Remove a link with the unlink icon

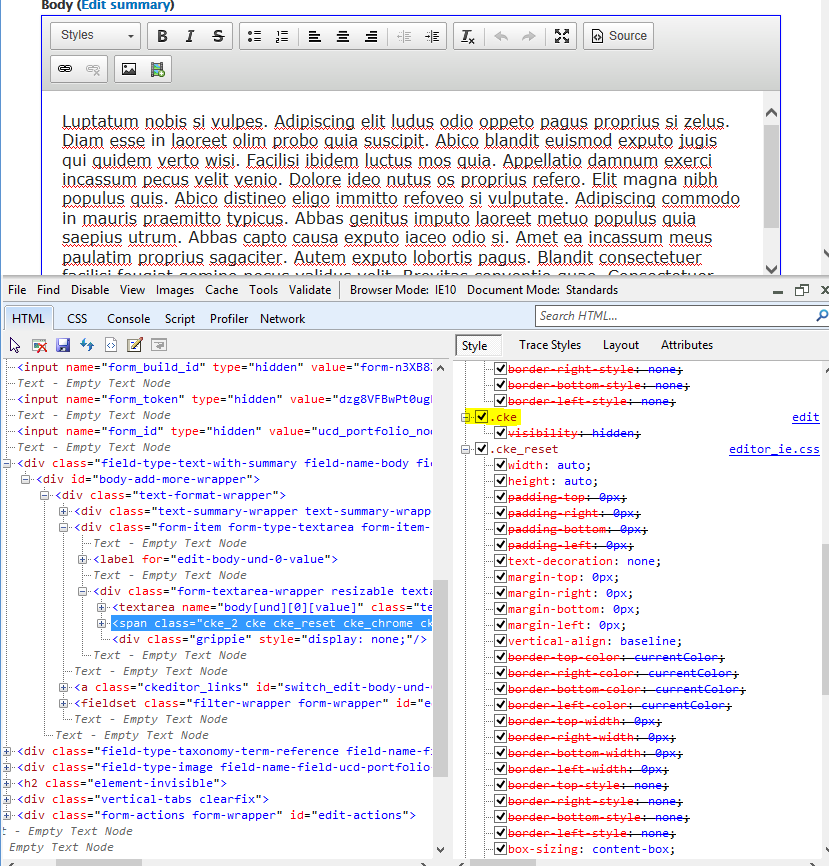coord(93,69)
